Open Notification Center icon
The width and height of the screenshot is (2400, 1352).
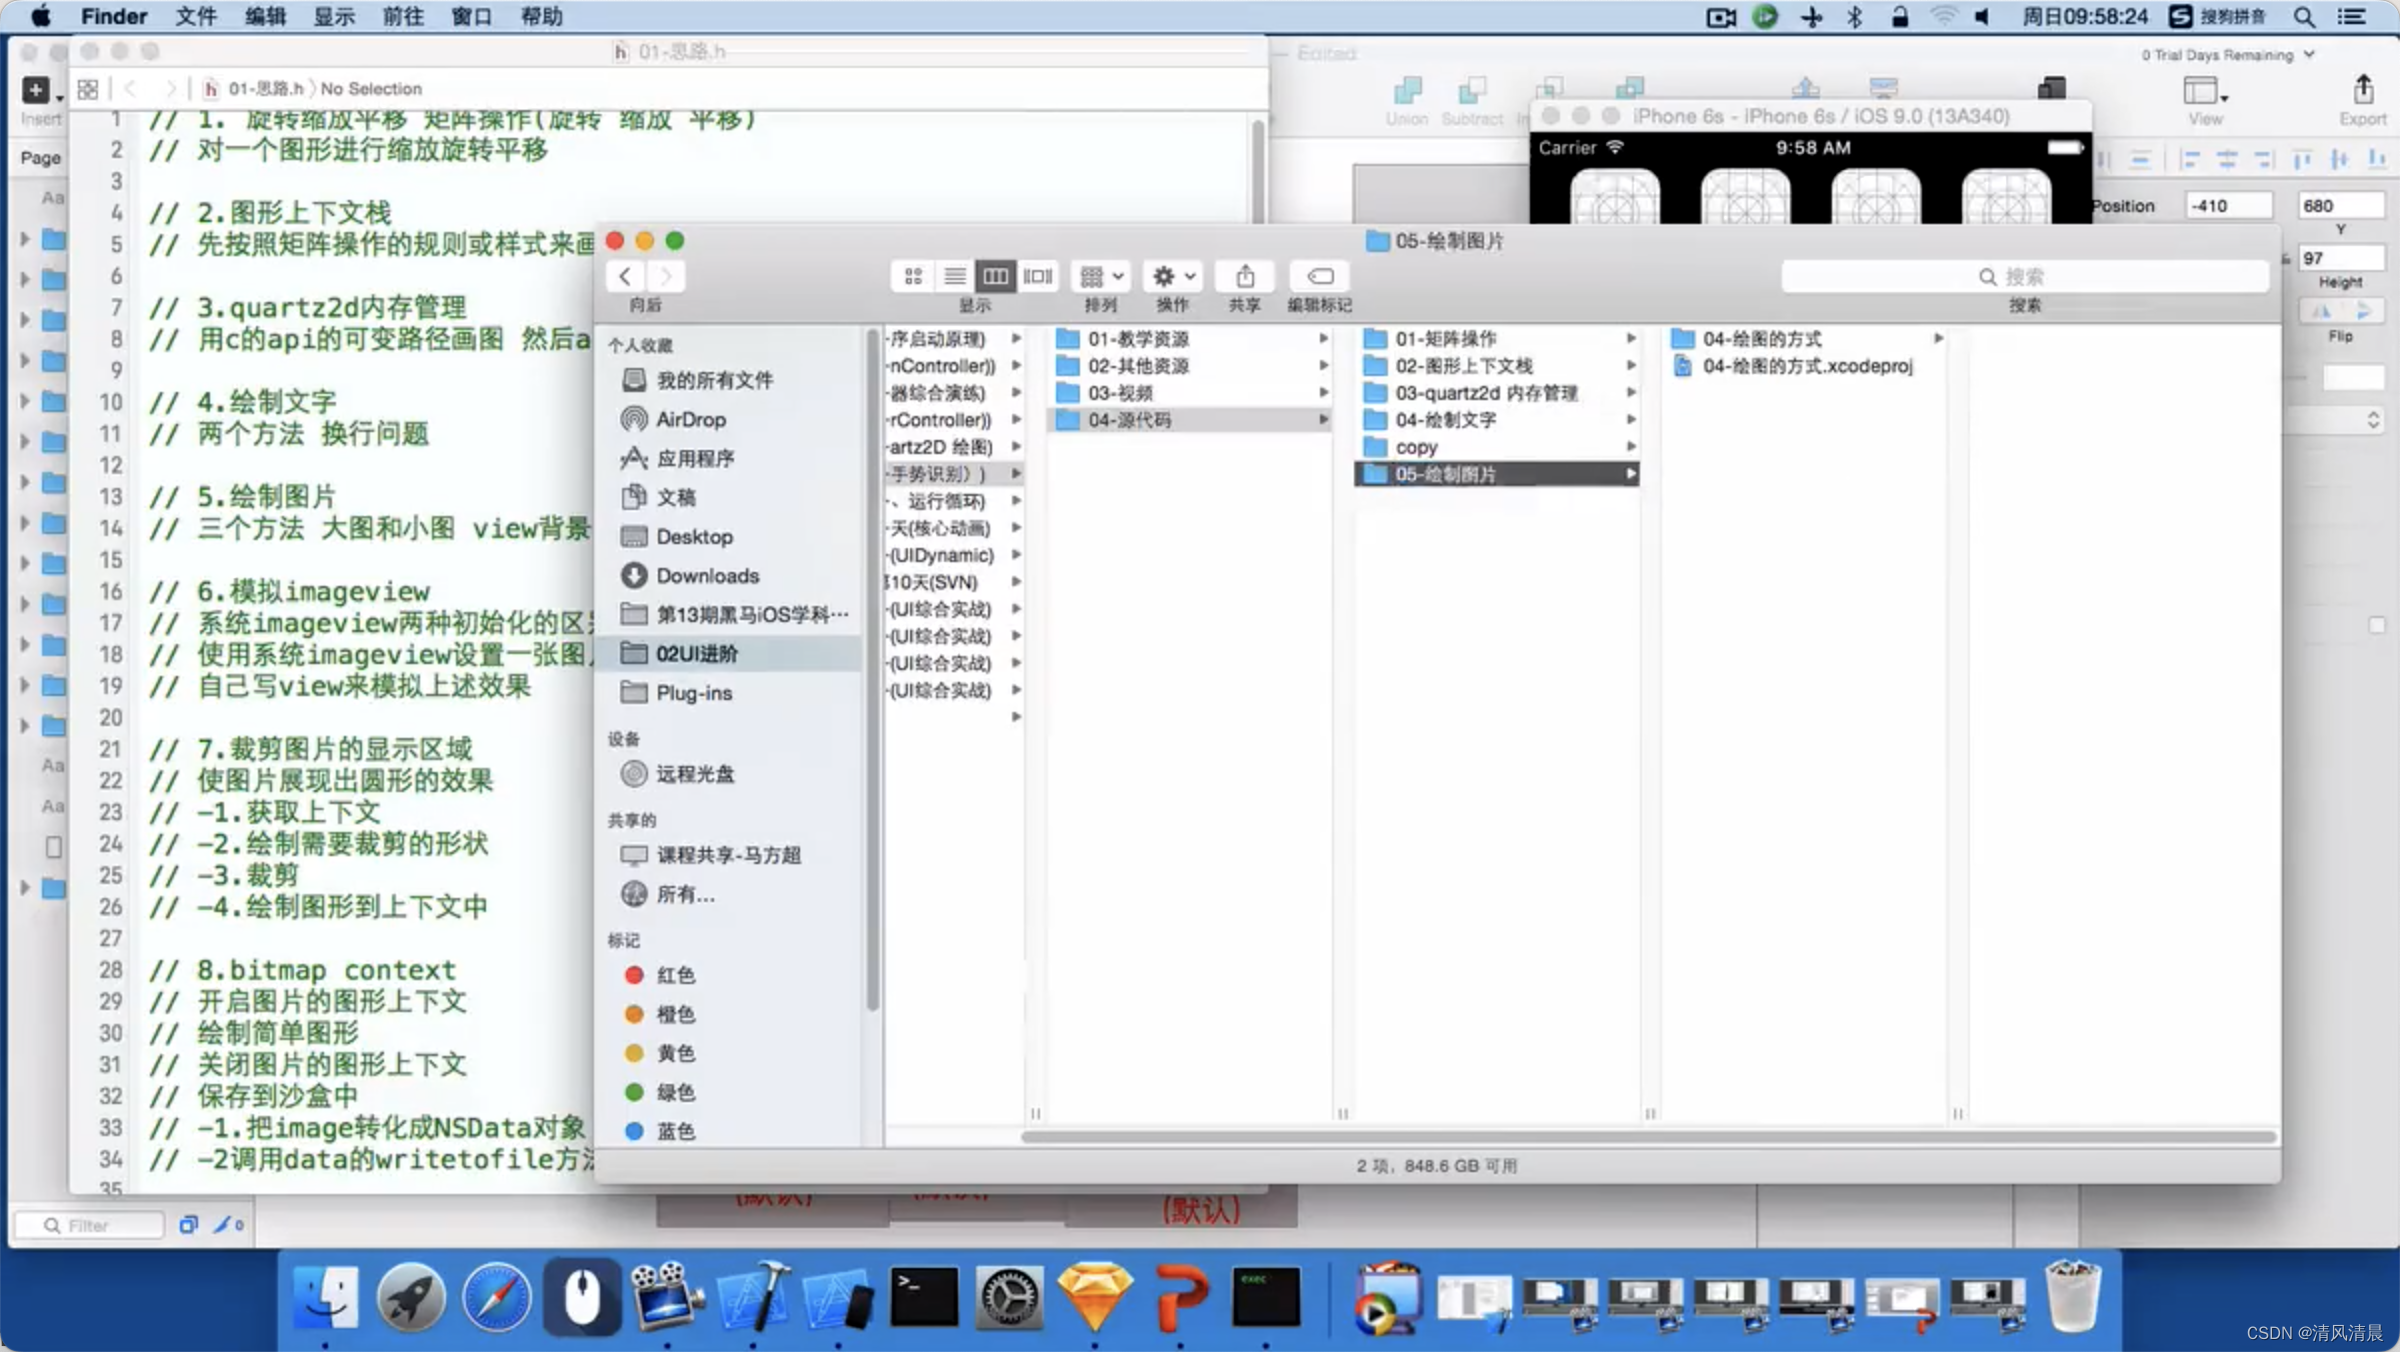(2351, 16)
